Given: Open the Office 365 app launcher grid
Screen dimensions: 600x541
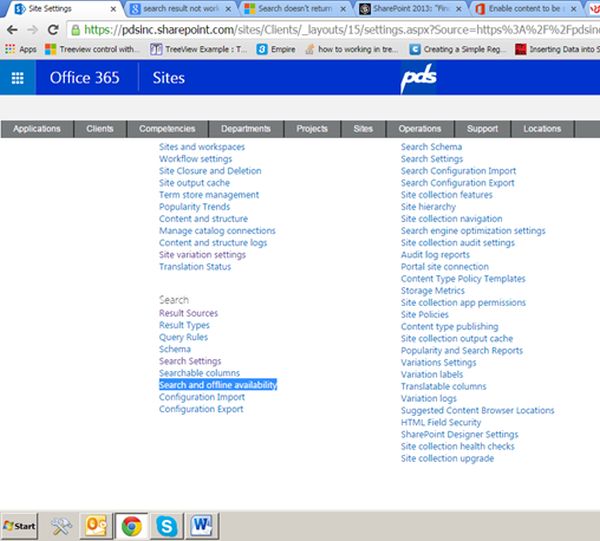Looking at the screenshot, I should [18, 78].
